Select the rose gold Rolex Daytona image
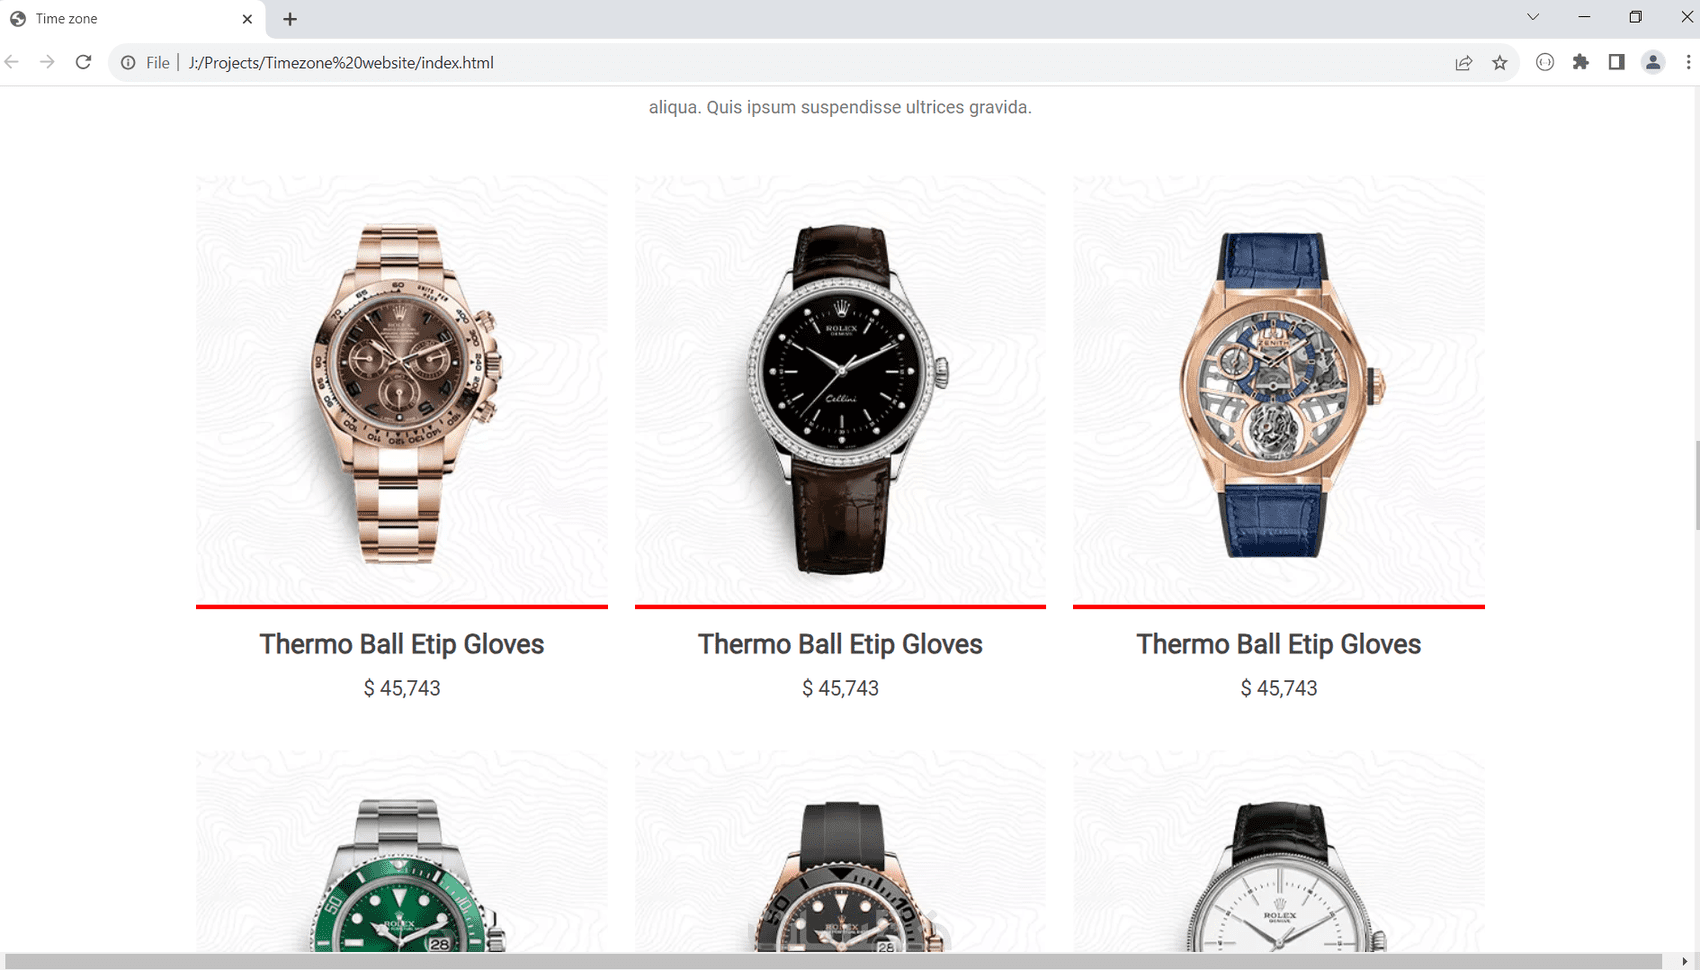This screenshot has height=970, width=1700. 402,391
